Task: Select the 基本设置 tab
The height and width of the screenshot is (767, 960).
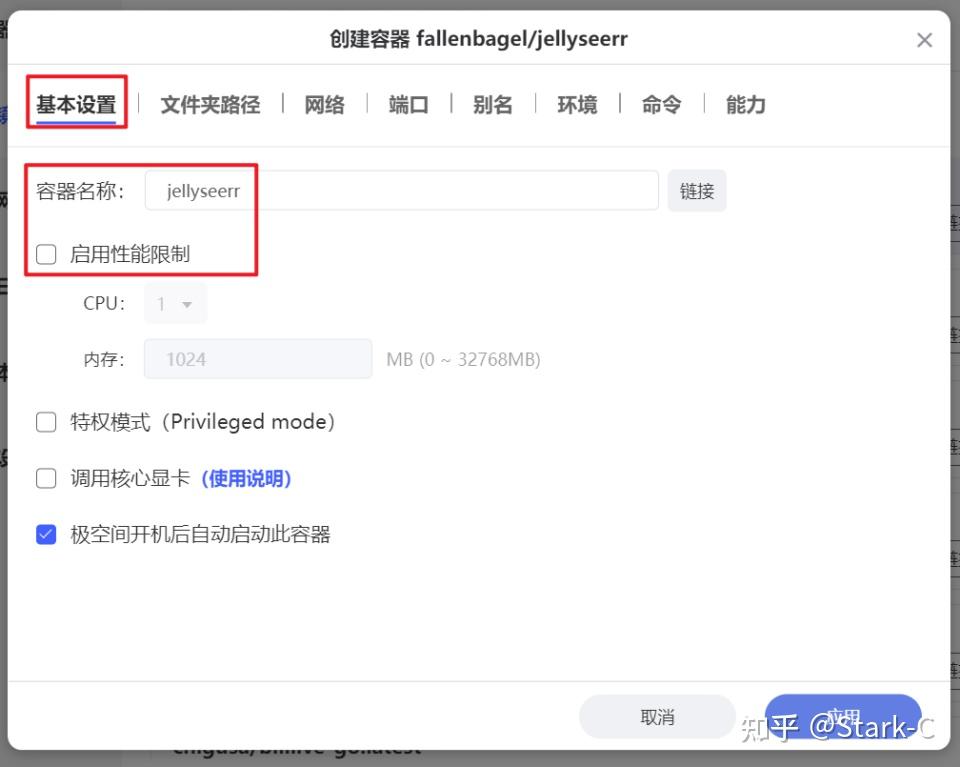Action: click(75, 103)
